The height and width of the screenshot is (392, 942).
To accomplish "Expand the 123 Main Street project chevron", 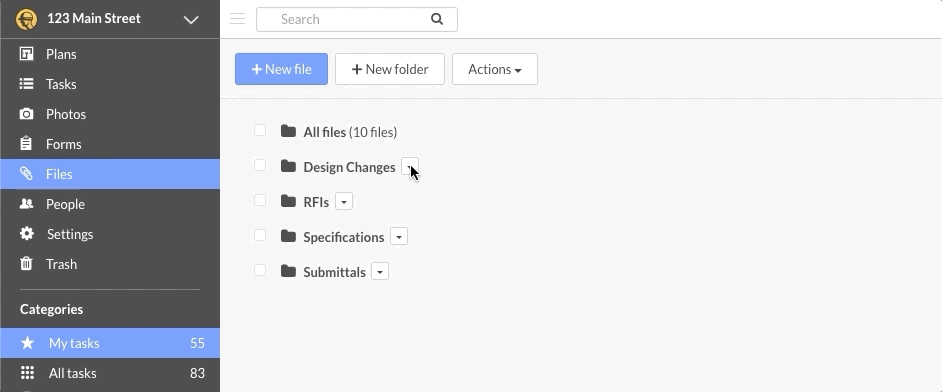I will (191, 20).
